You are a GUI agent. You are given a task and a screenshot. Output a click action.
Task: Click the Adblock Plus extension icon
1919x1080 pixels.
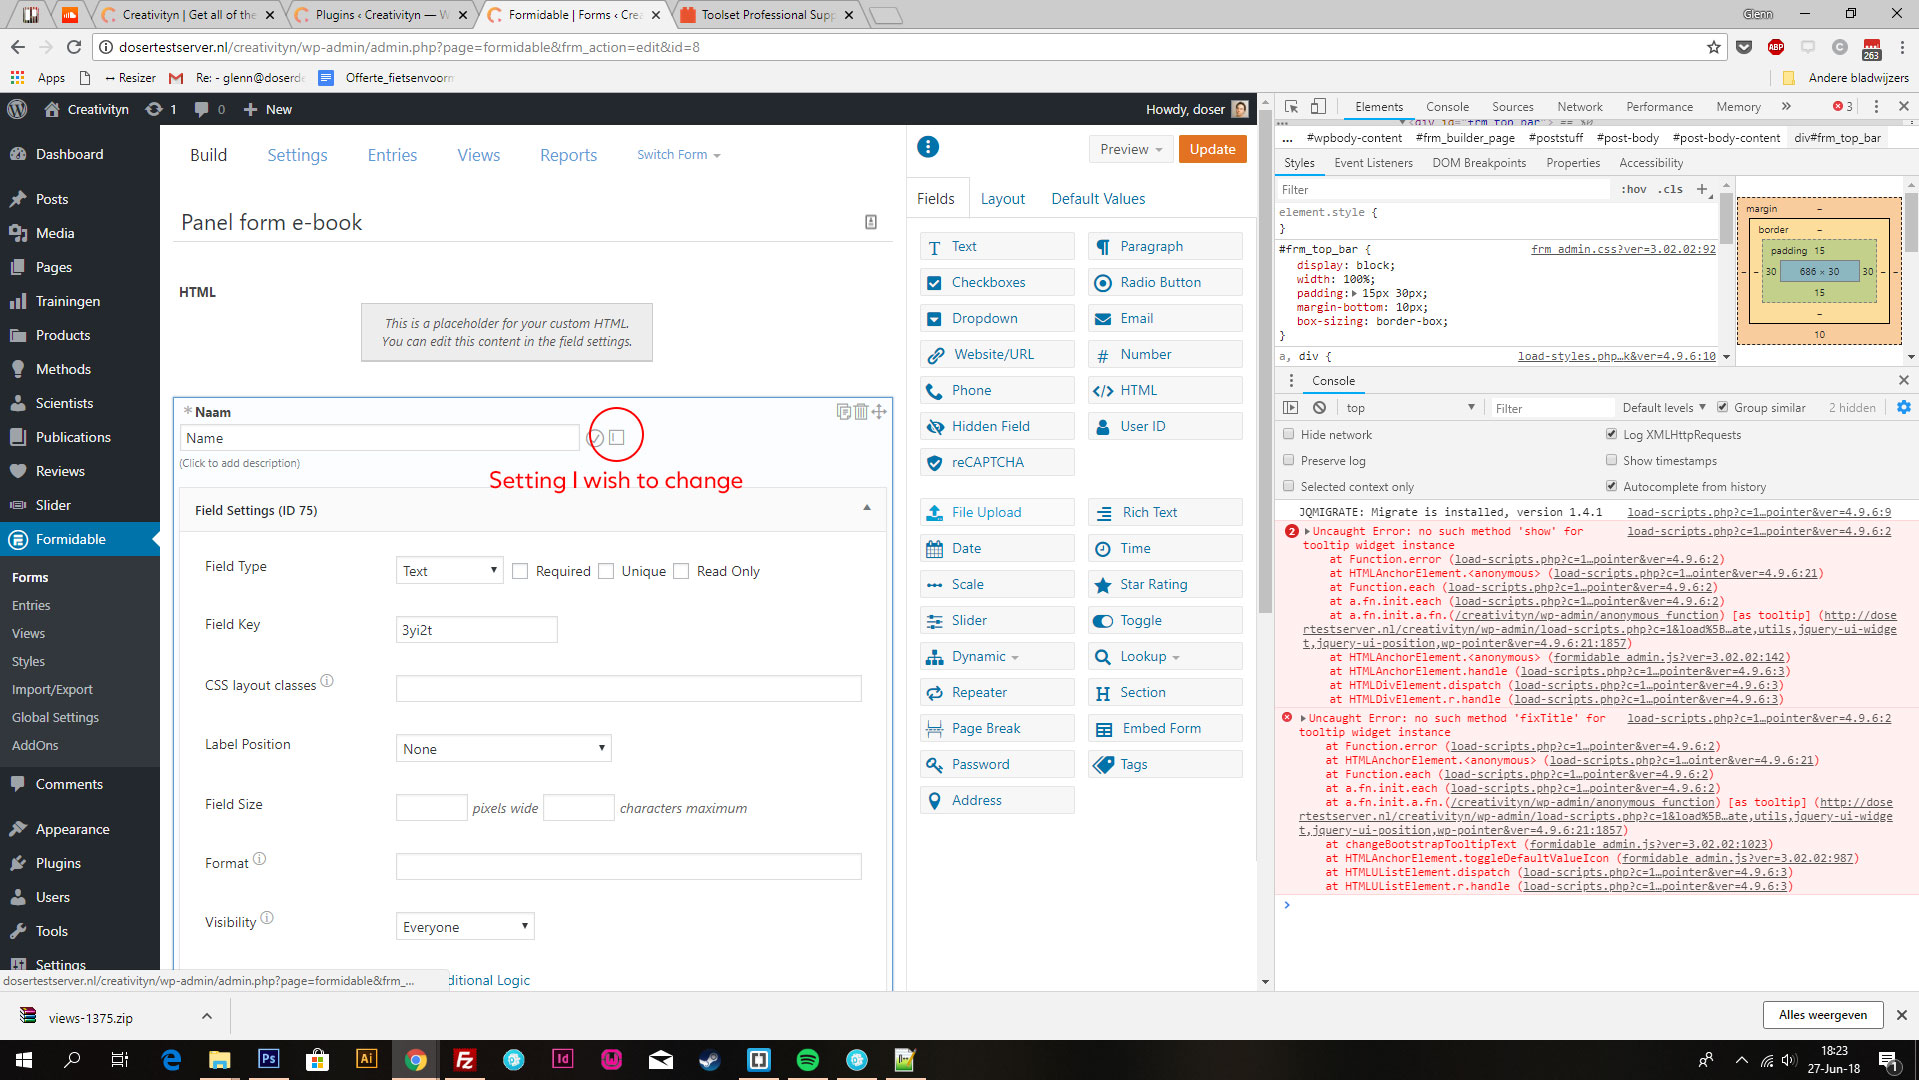tap(1776, 47)
